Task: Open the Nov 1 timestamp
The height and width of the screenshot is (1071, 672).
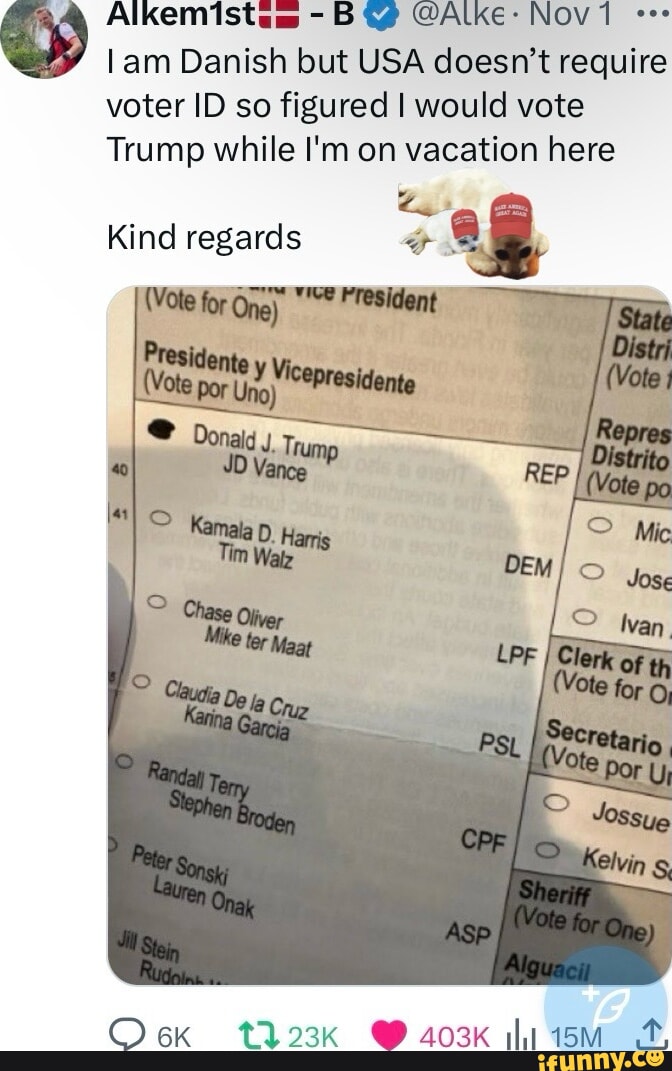Action: 572,14
